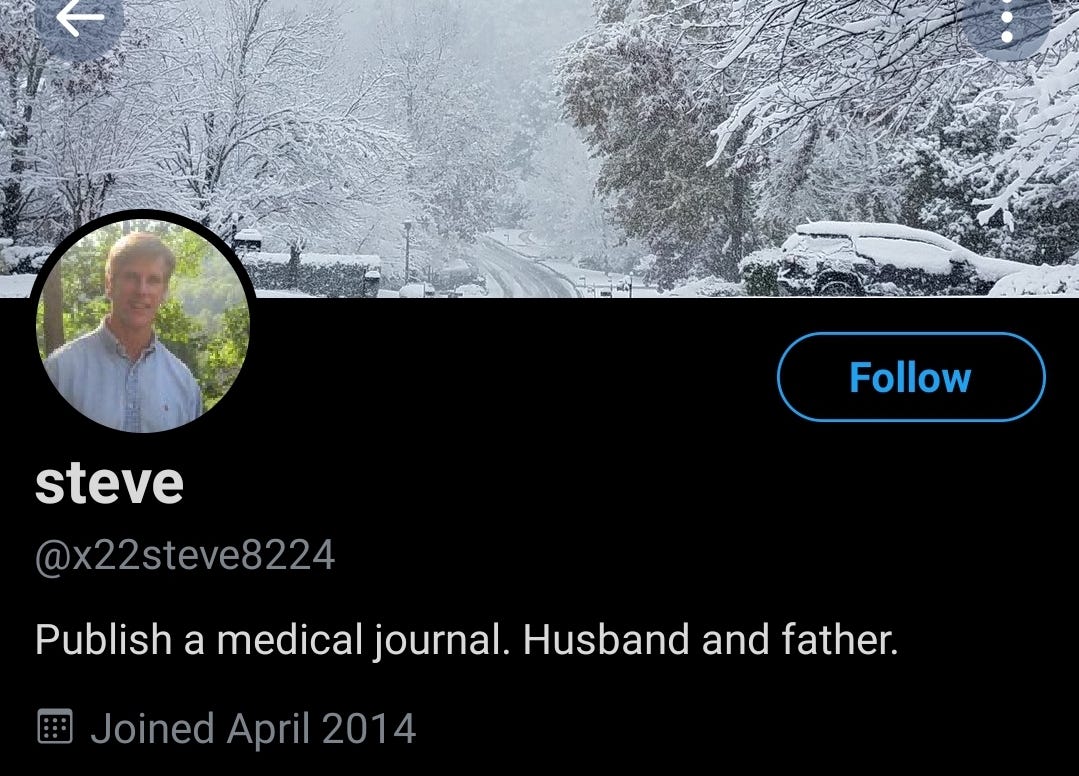
Task: Click the display name steve
Action: (x=109, y=482)
